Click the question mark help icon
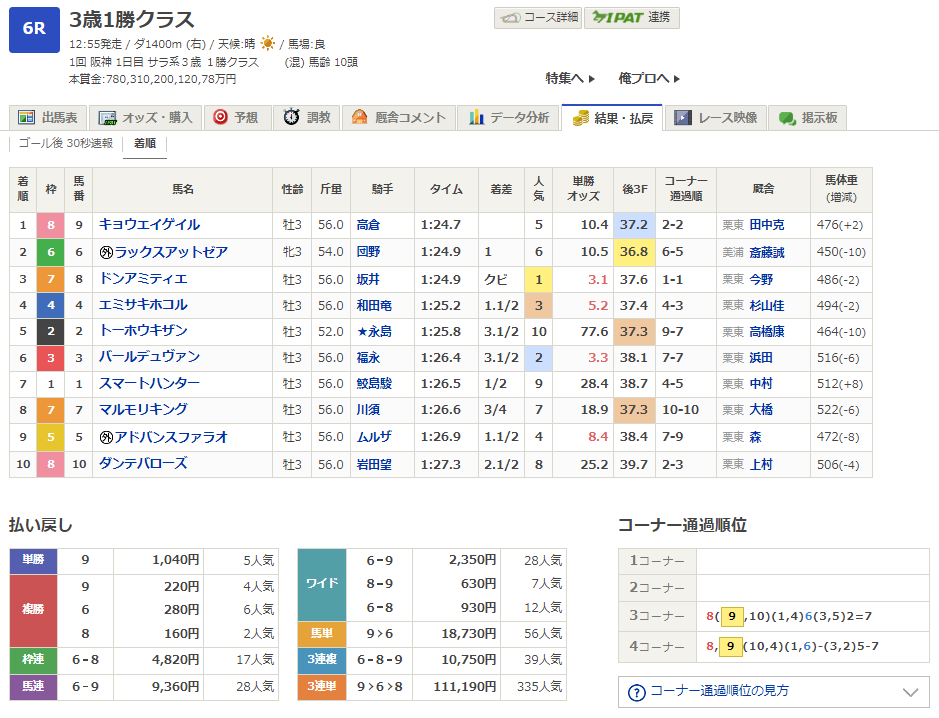 click(x=636, y=692)
